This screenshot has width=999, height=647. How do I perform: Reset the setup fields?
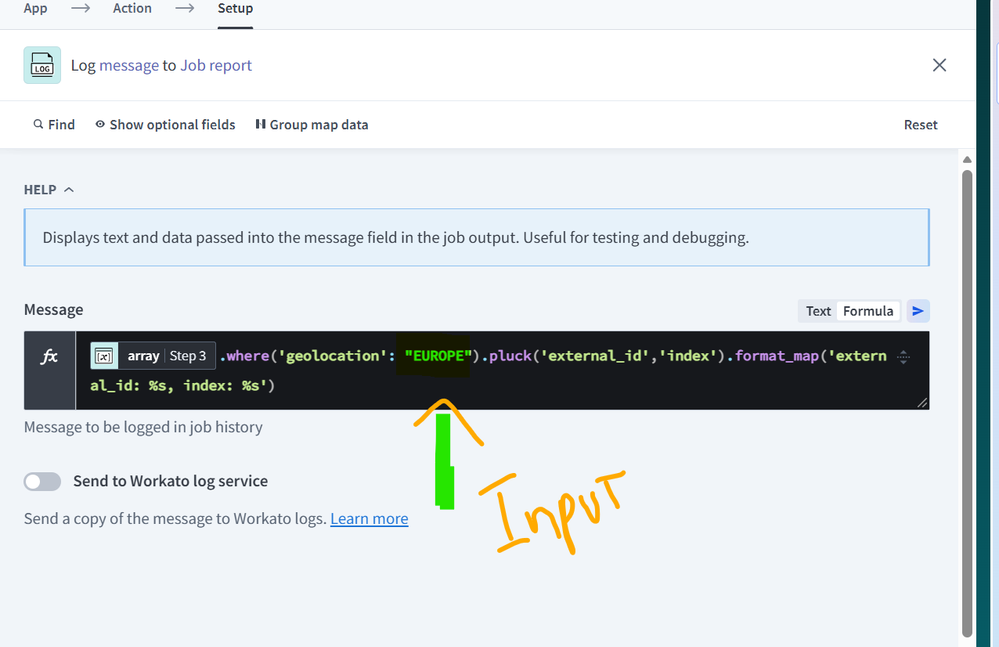click(x=920, y=125)
